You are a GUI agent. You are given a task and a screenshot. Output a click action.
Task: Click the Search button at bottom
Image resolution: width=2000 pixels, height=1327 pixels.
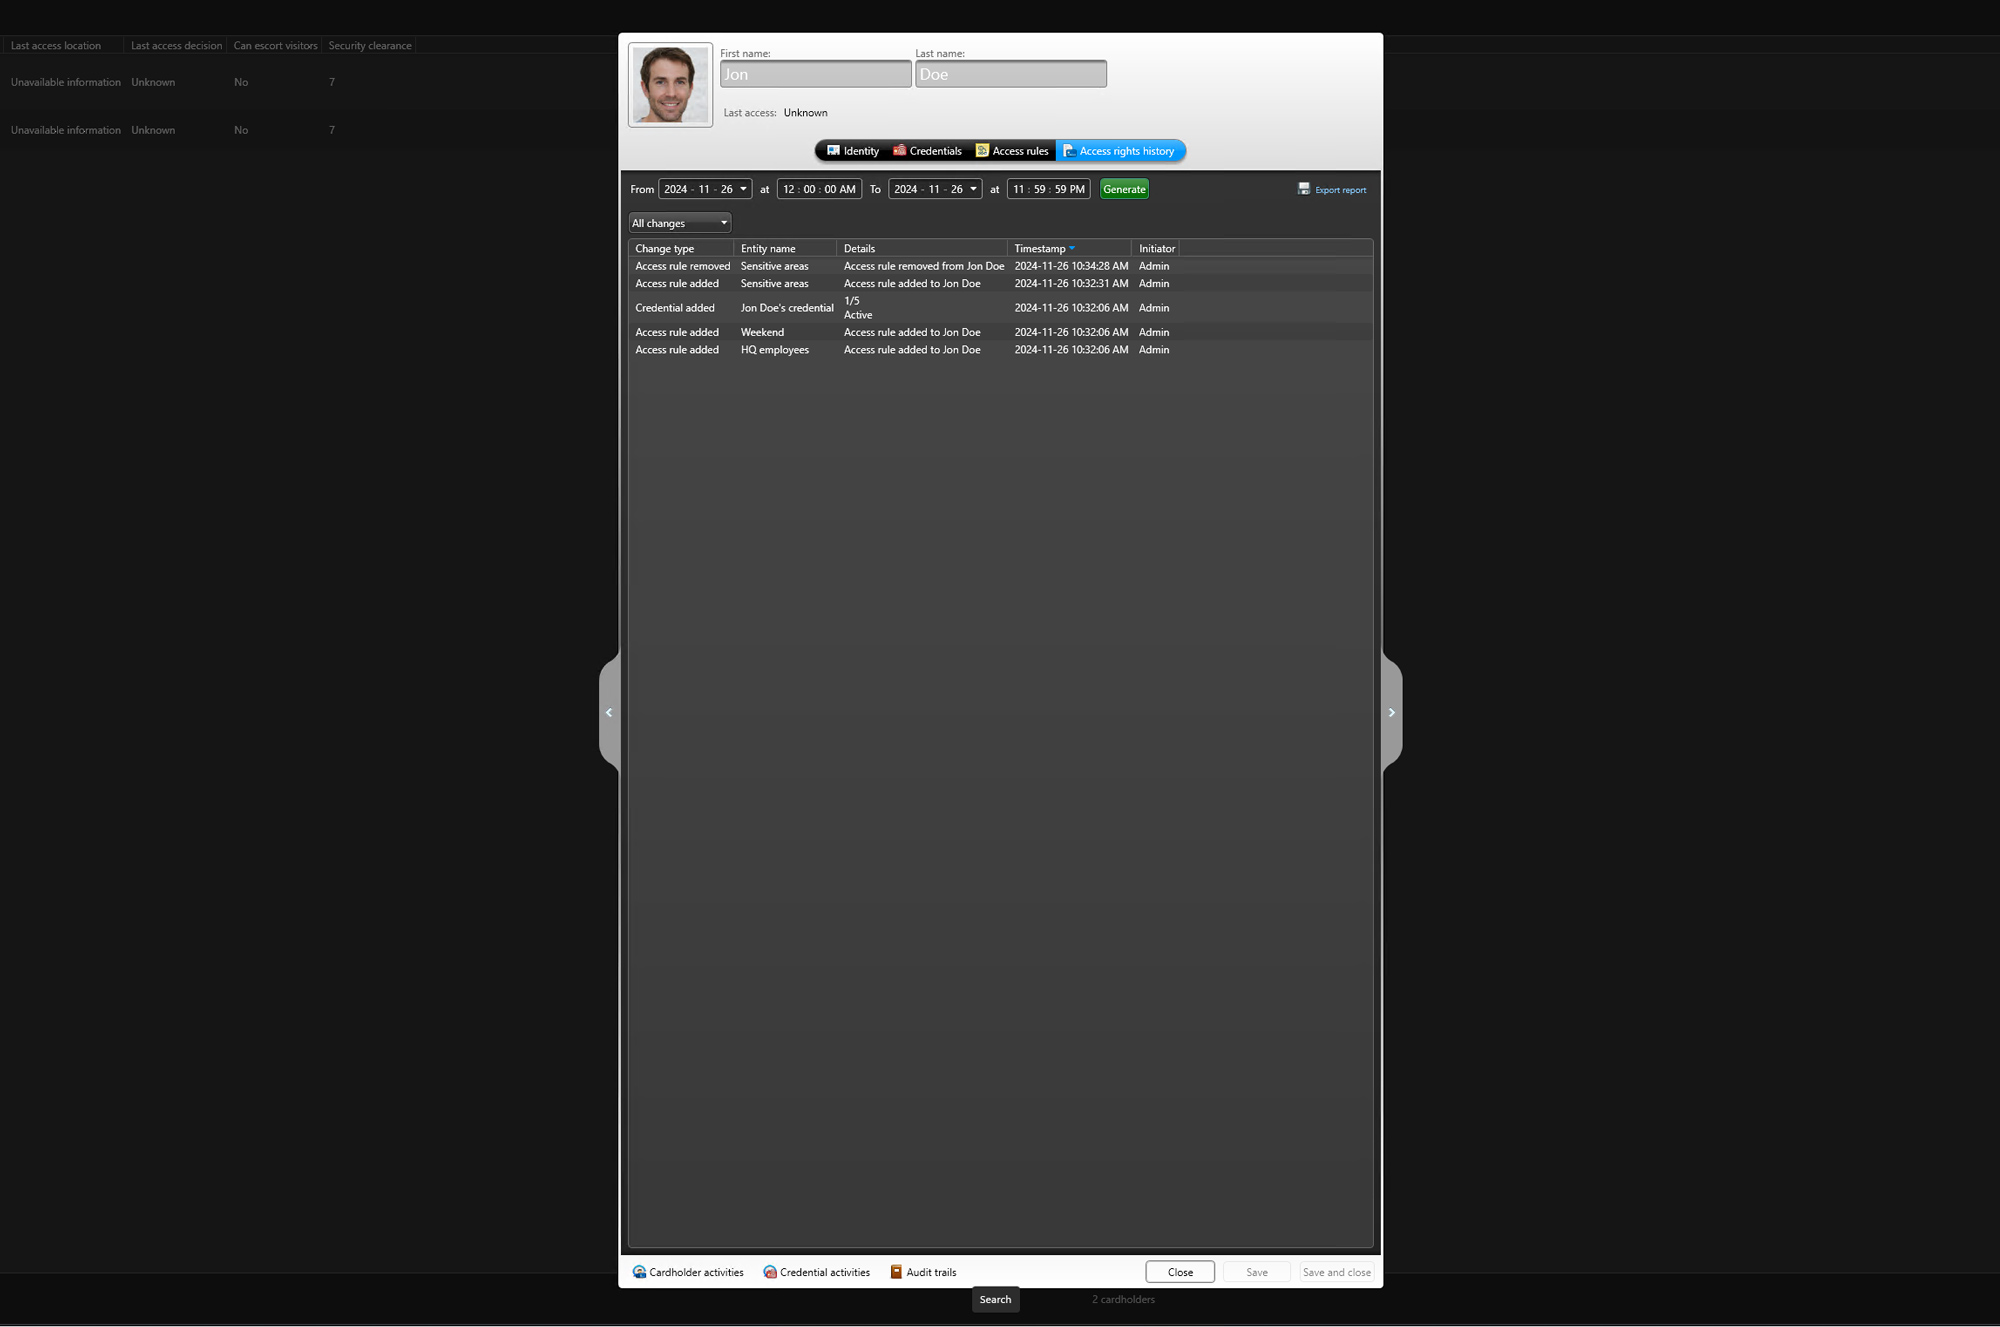[995, 1299]
